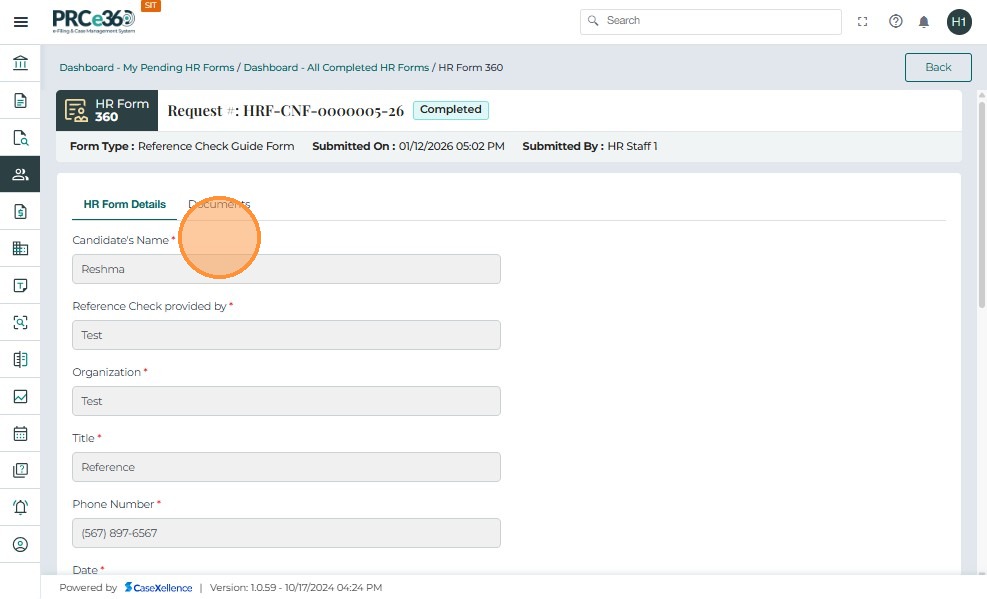Open Dashboard - My Pending HR Forms breadcrumb

[x=147, y=67]
